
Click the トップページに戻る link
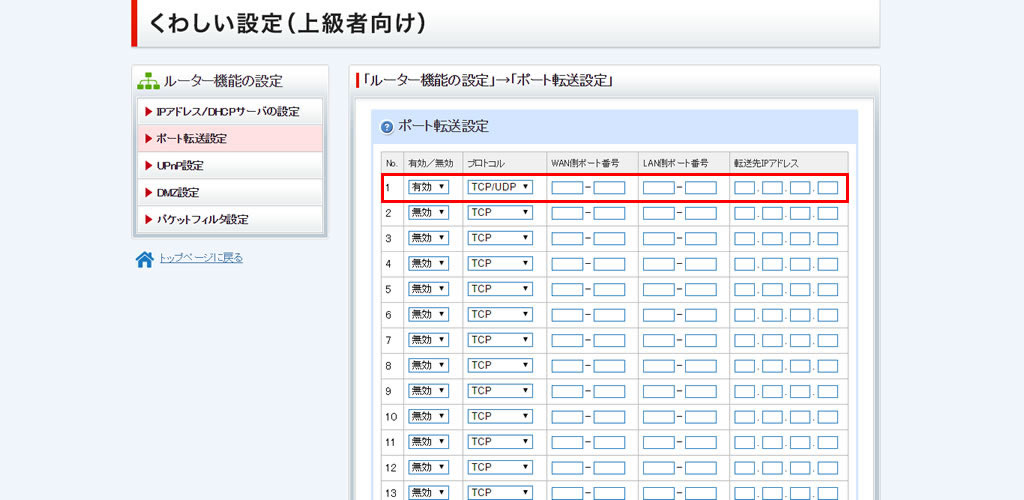click(201, 258)
